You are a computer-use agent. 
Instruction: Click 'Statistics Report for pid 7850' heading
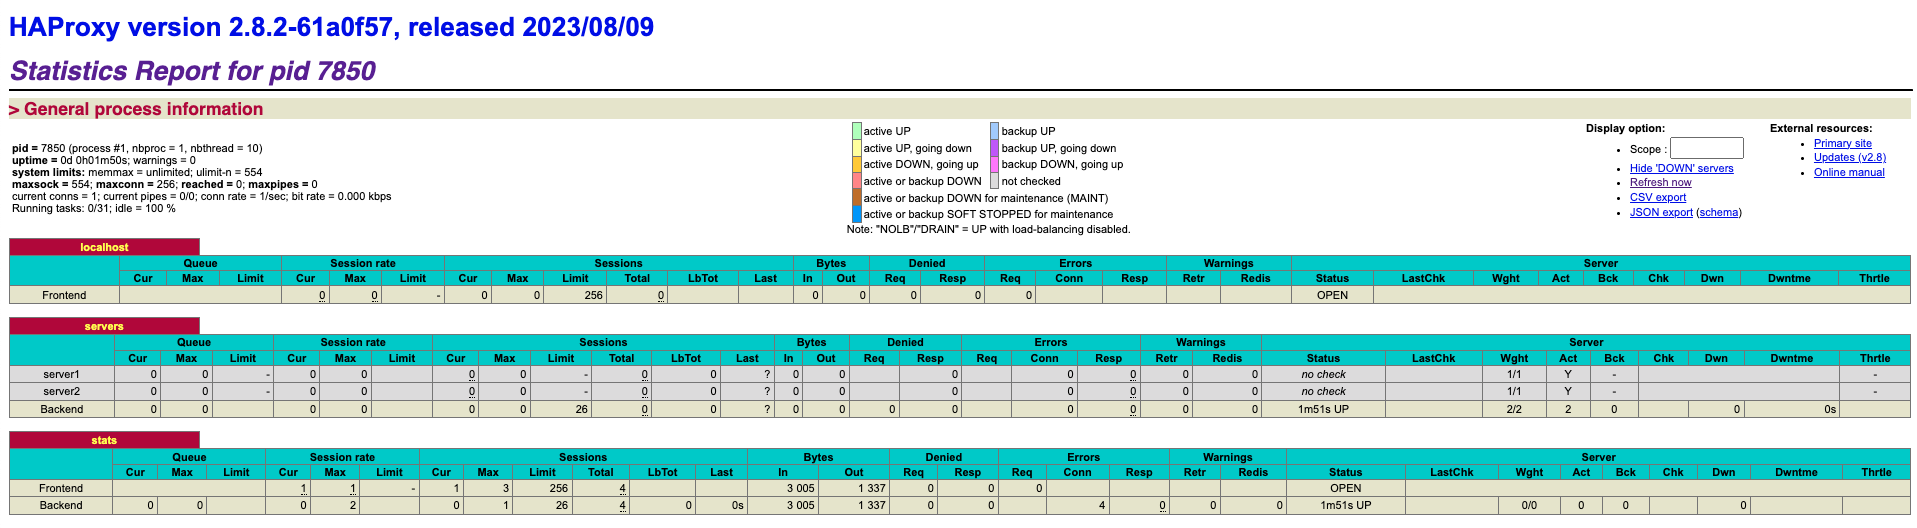[192, 71]
